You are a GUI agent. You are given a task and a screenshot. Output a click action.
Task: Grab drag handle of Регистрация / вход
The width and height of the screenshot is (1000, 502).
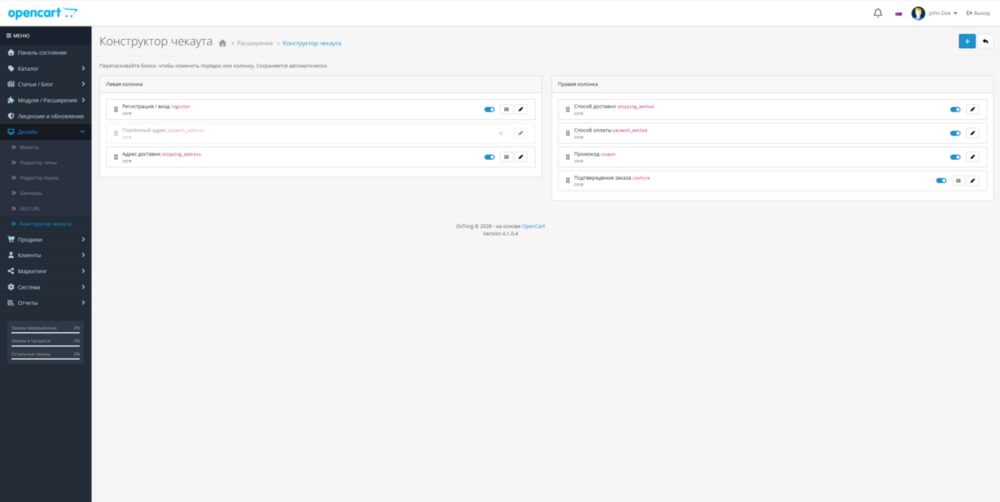coord(115,109)
